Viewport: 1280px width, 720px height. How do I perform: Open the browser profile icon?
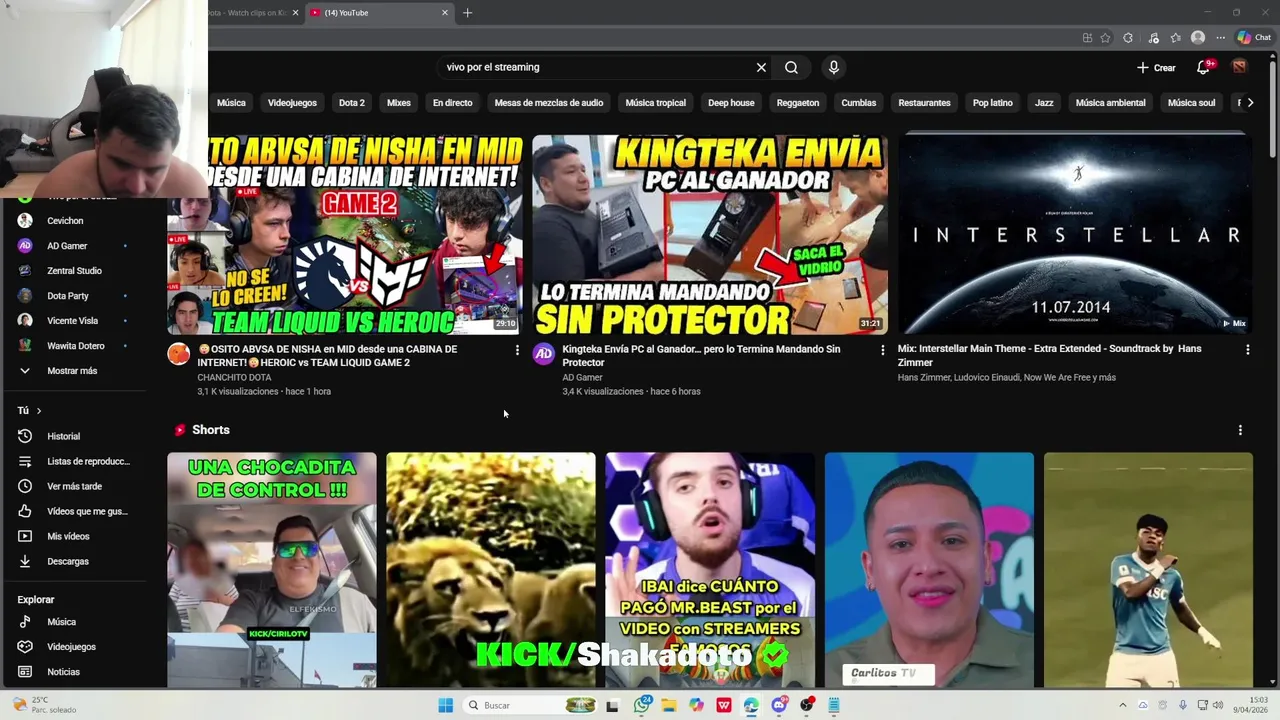(x=1198, y=38)
